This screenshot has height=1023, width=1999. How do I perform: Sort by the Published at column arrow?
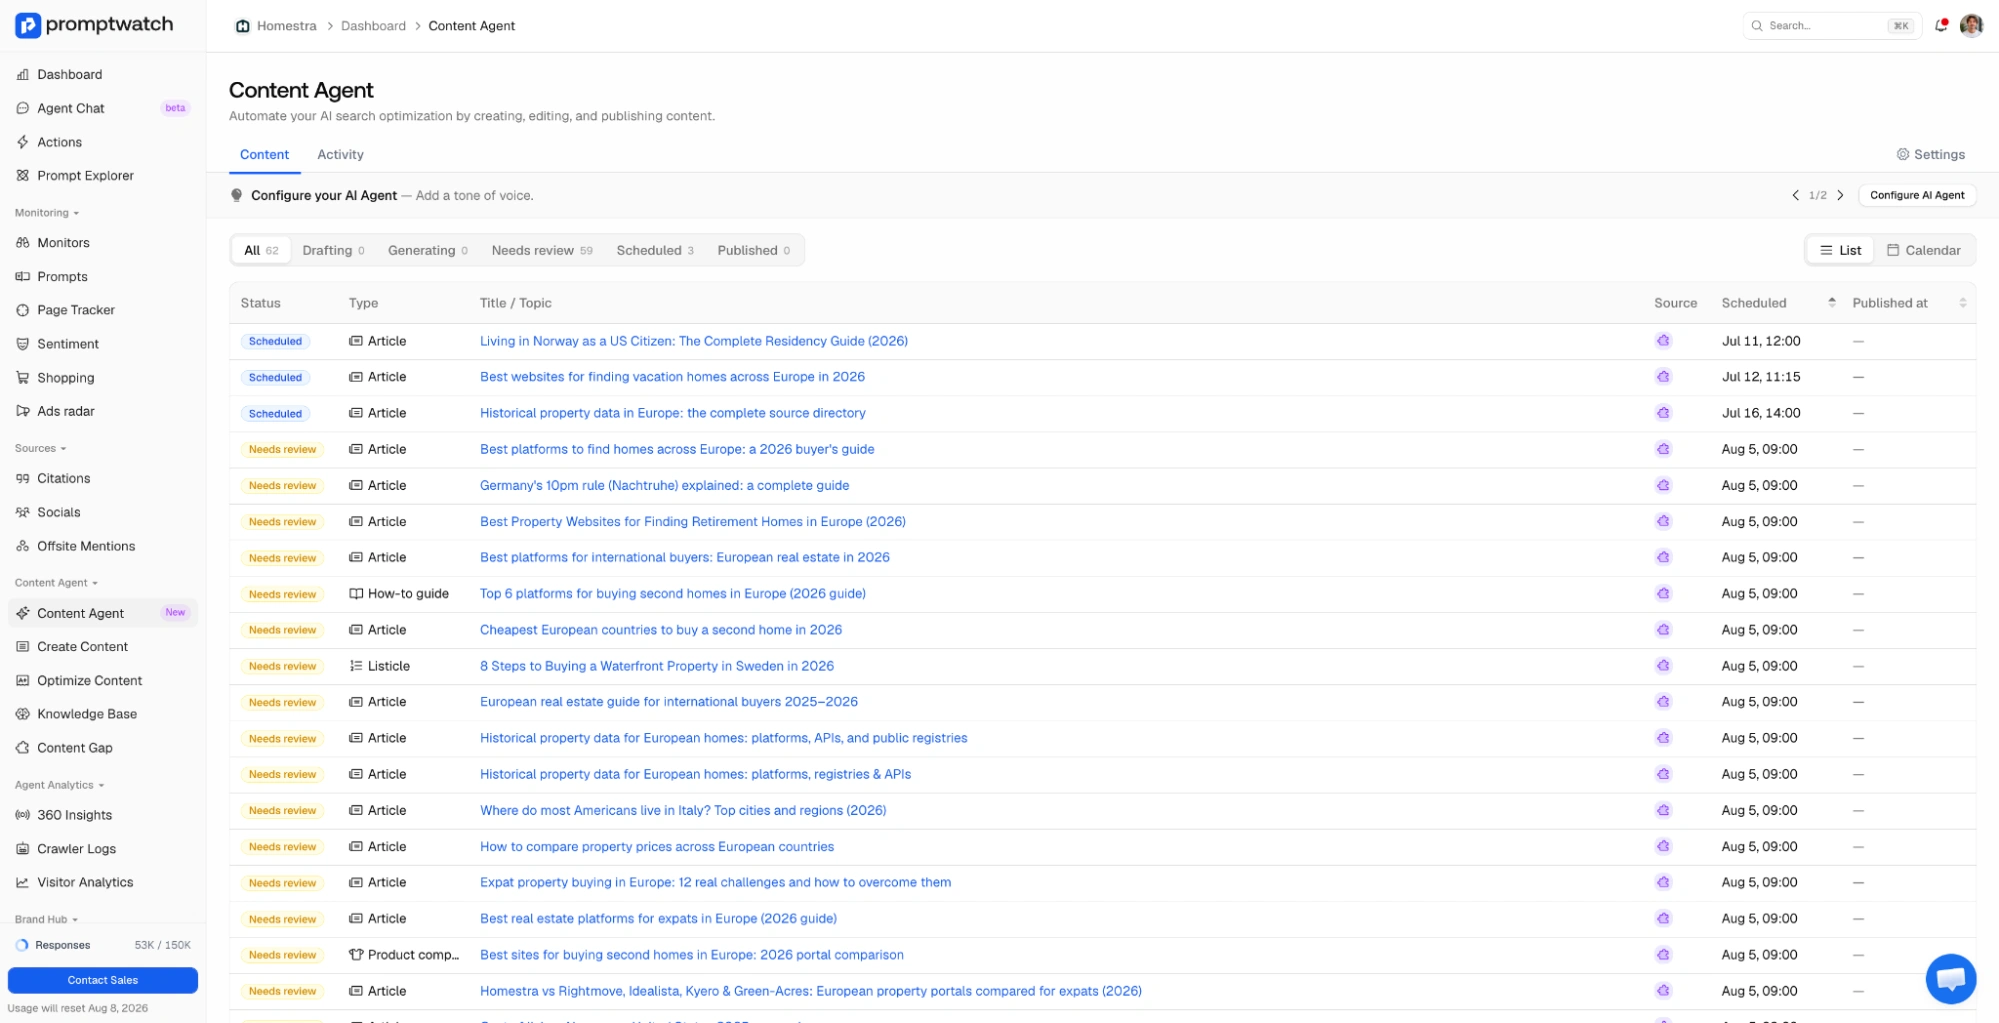pos(1962,303)
